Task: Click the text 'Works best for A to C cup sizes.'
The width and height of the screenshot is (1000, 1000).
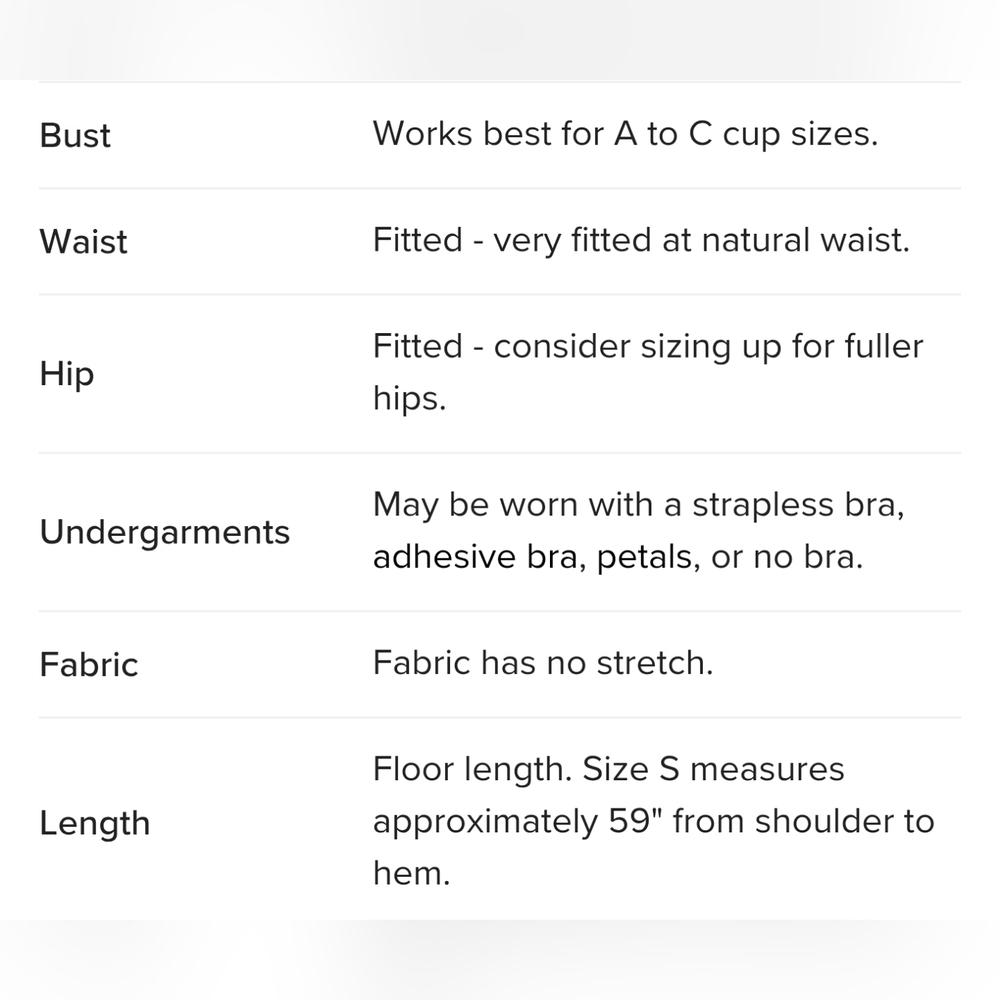Action: click(625, 135)
